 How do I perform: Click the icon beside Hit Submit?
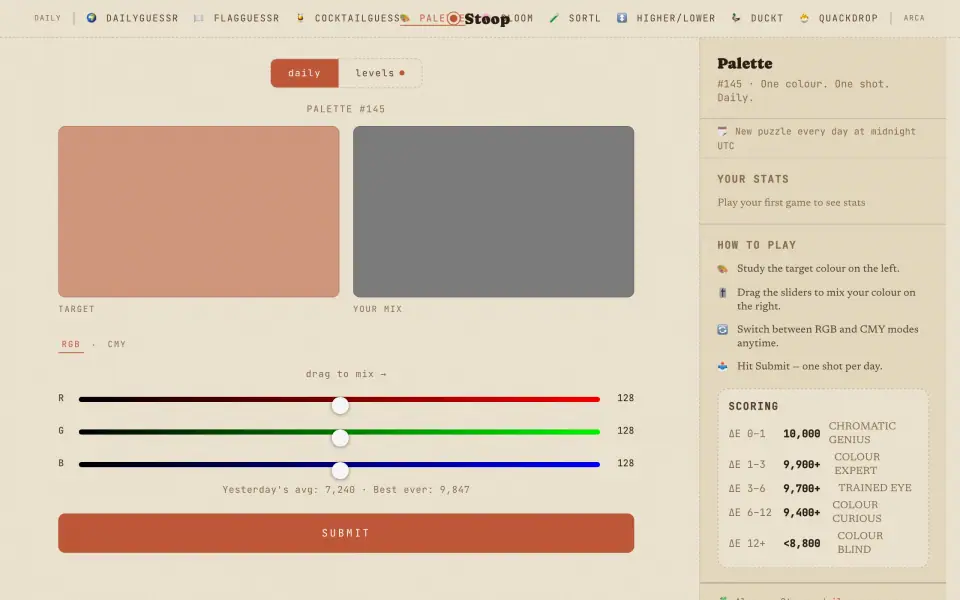[x=722, y=366]
